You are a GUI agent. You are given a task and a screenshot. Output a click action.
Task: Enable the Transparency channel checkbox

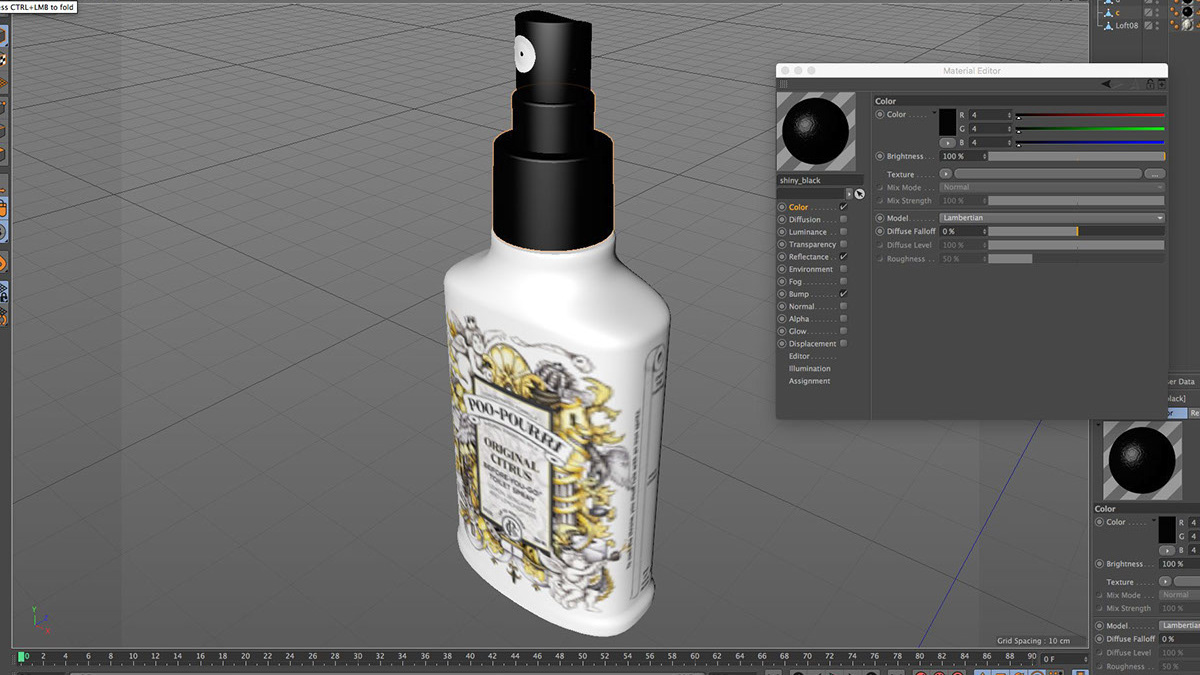(x=843, y=244)
